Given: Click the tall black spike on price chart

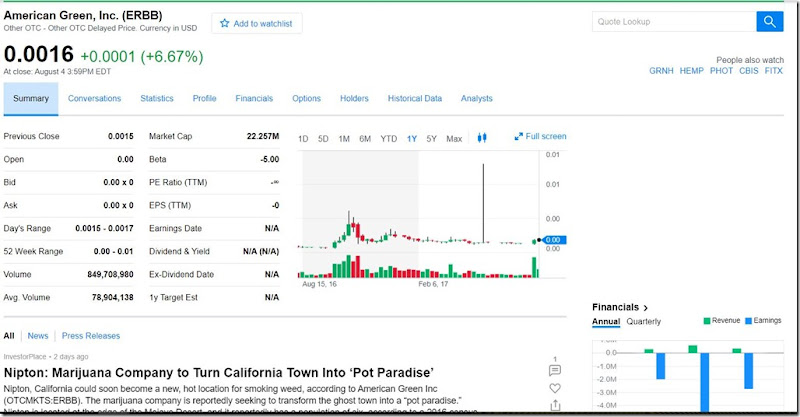Looking at the screenshot, I should 483,203.
